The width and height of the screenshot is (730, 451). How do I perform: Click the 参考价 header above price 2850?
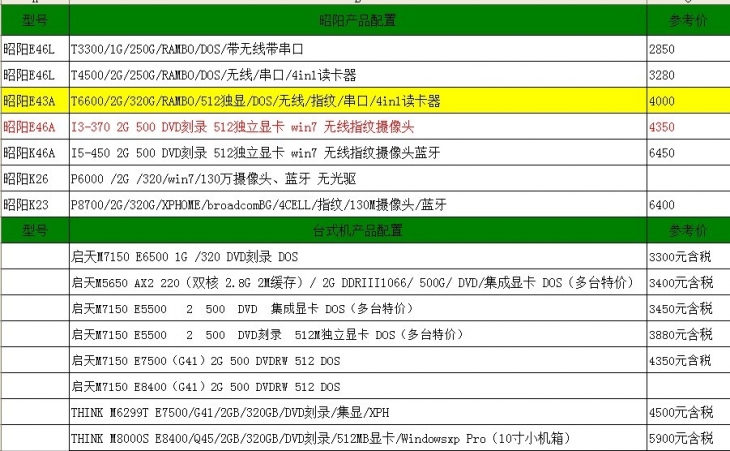(x=688, y=20)
